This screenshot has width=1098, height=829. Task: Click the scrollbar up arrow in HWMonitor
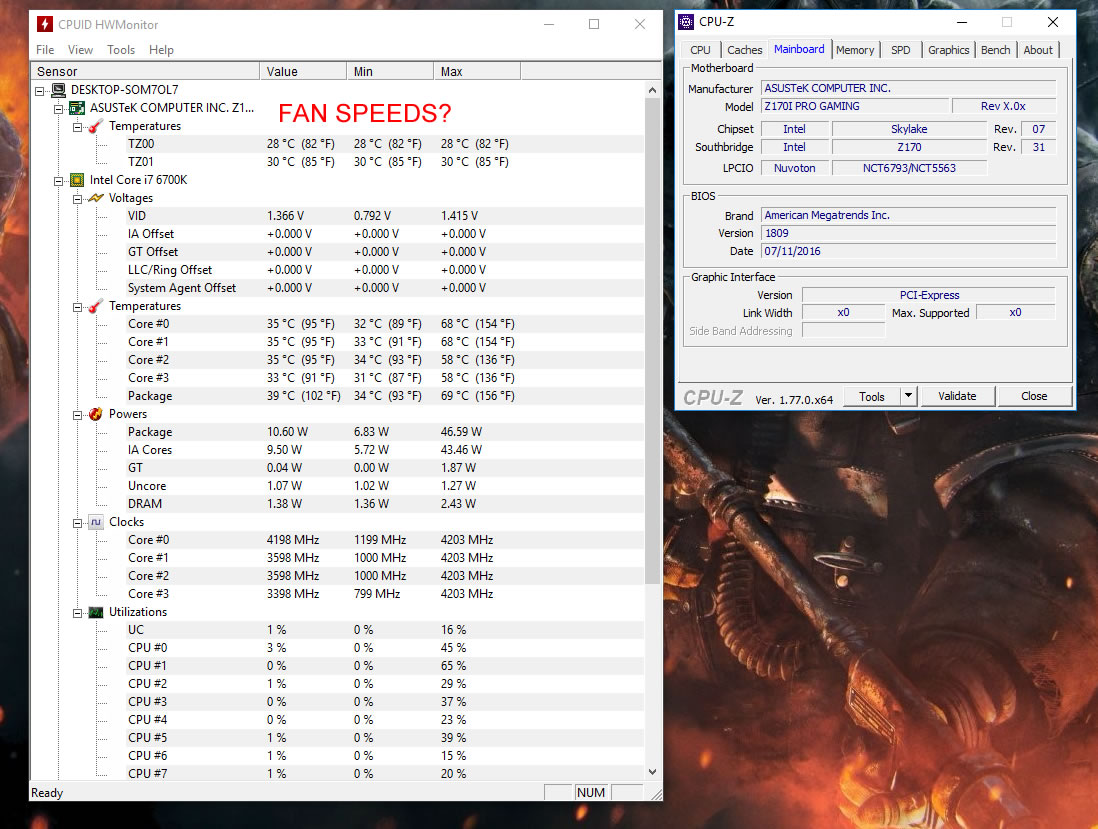[x=653, y=90]
